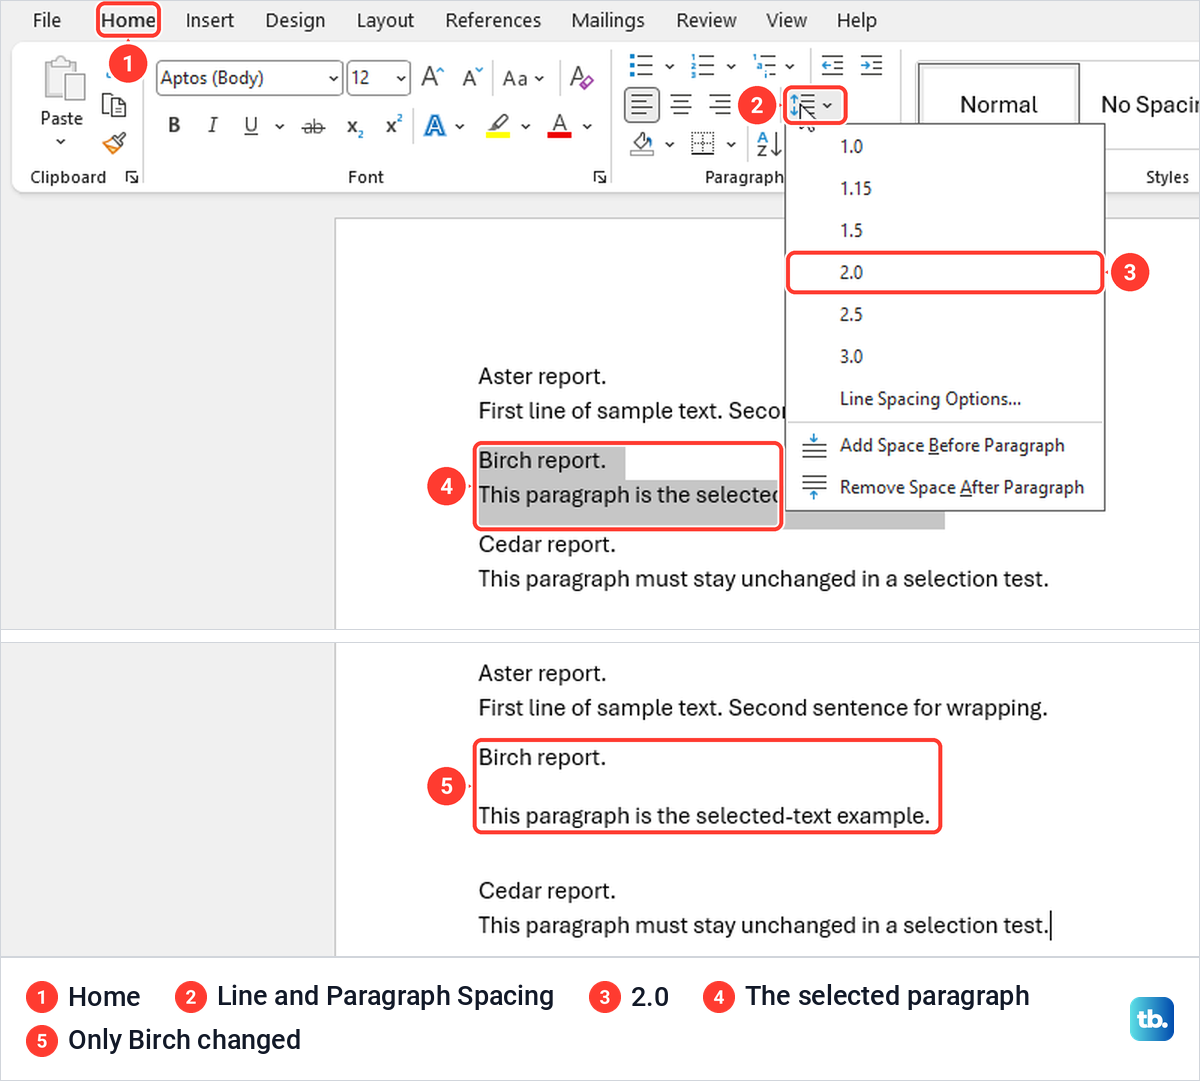1200x1081 pixels.
Task: Toggle Bold formatting
Action: click(x=174, y=125)
